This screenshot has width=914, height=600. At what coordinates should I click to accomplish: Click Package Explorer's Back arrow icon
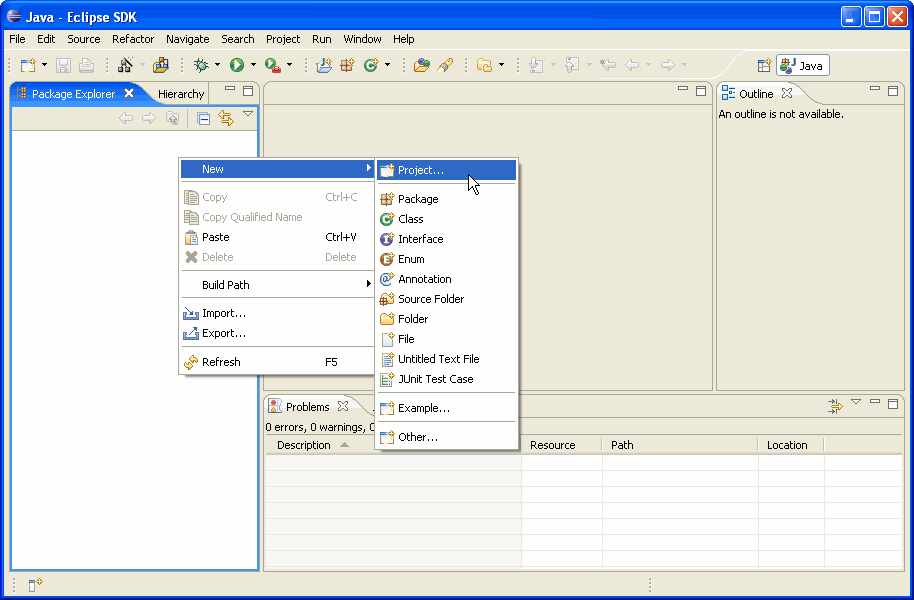point(126,118)
